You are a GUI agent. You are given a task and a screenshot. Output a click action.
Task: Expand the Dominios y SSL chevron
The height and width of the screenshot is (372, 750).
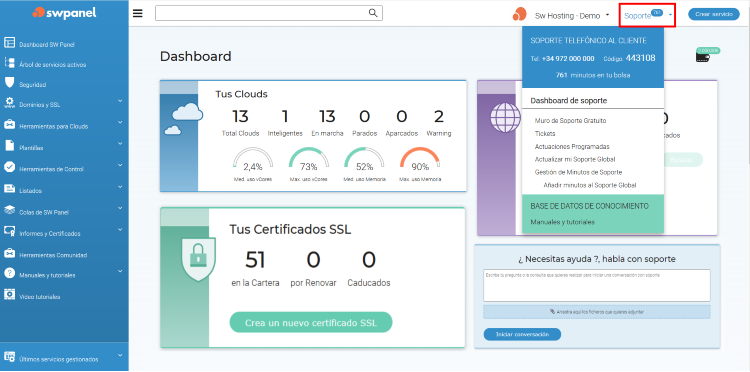tap(120, 101)
